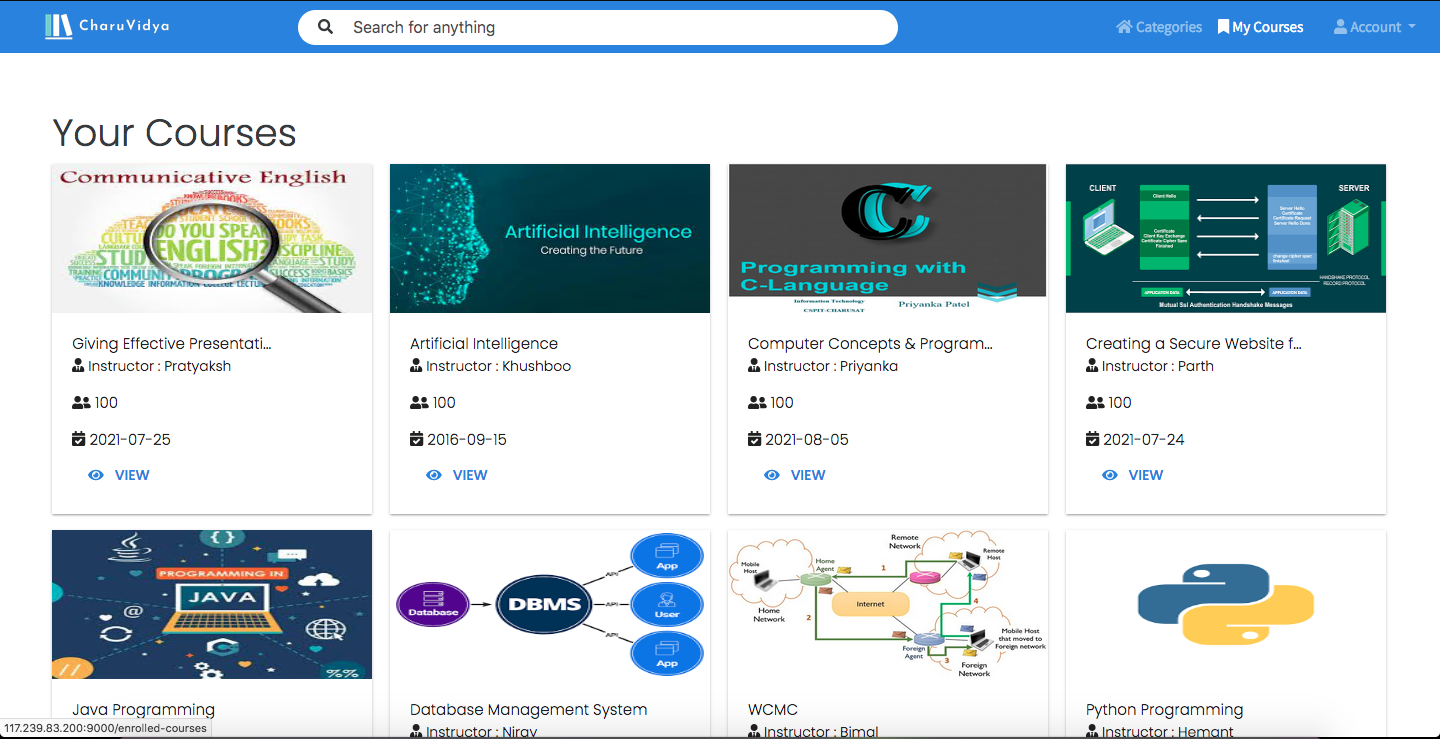This screenshot has height=739, width=1440.
Task: Click VIEW on Computer Concepts & Programming course
Action: (x=795, y=475)
